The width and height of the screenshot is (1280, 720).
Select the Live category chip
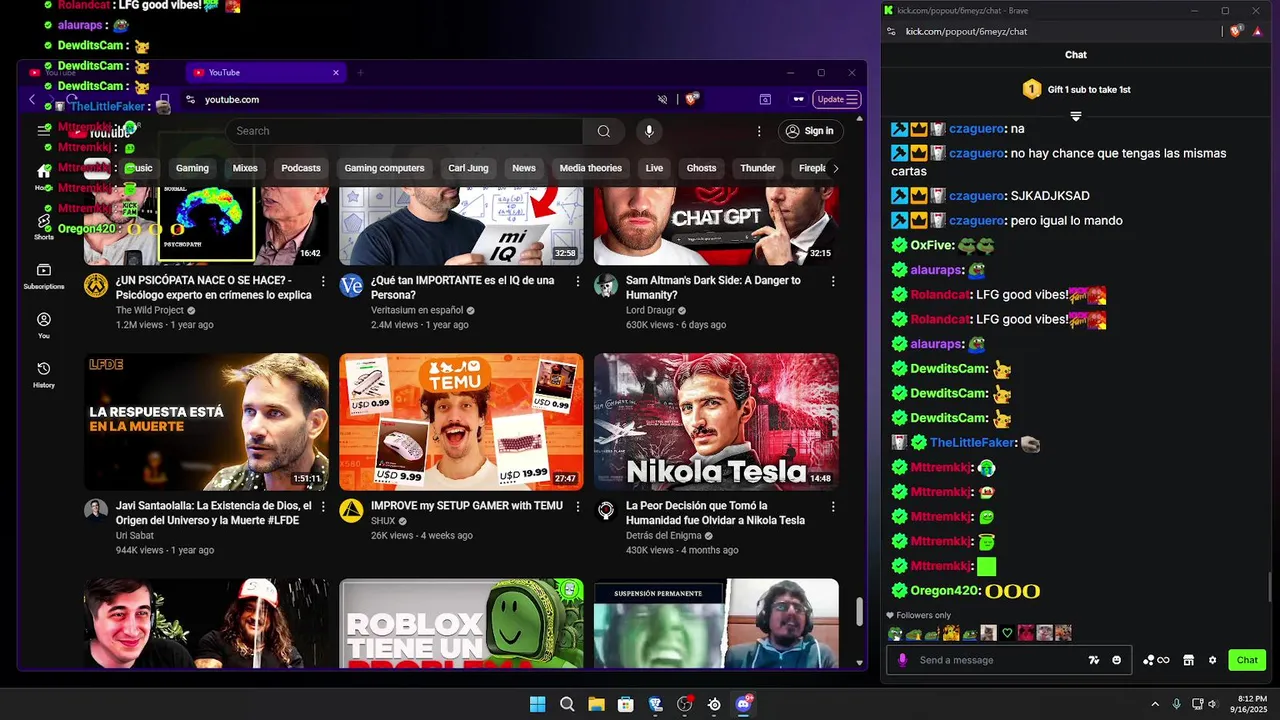click(x=654, y=168)
